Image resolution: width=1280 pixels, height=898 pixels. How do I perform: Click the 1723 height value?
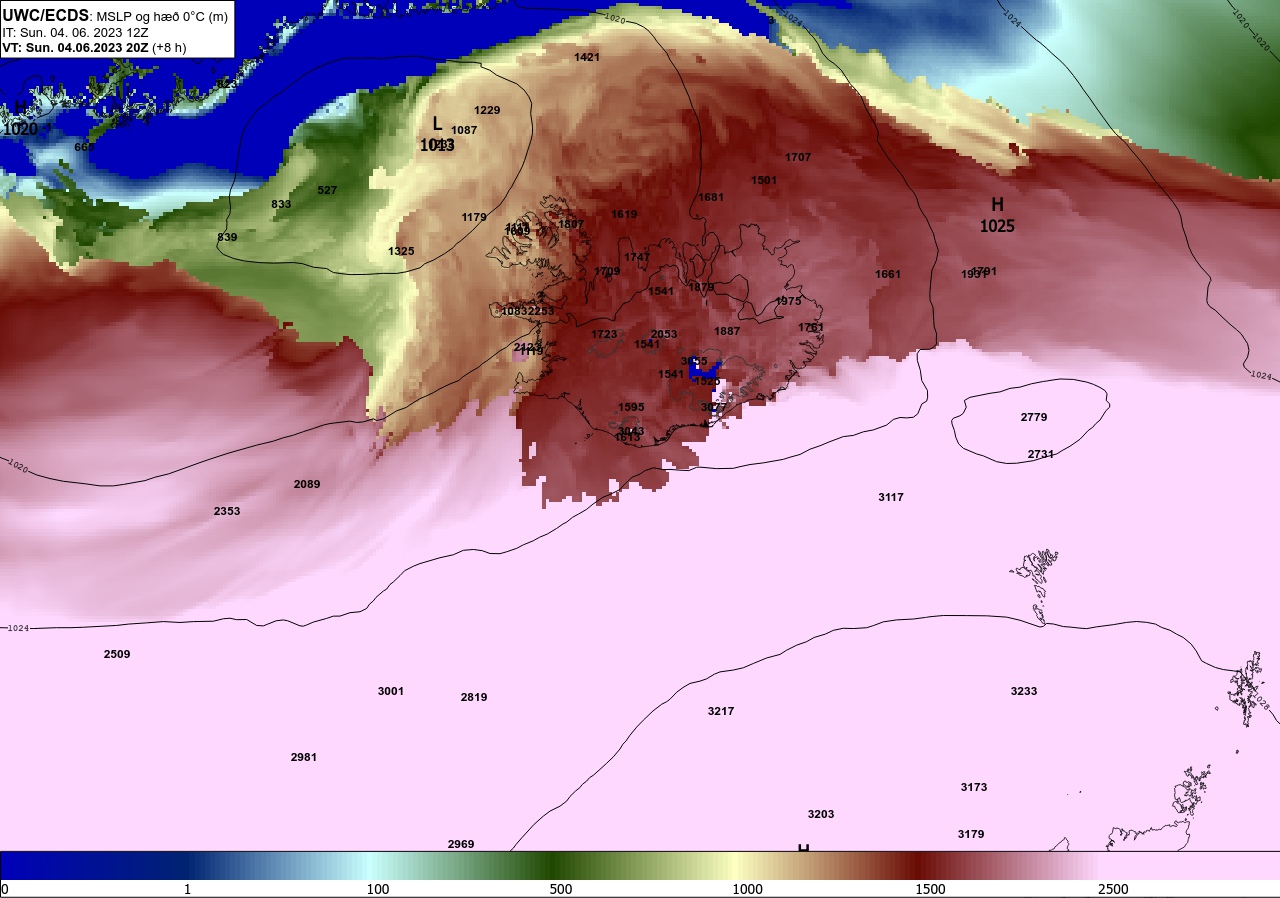tap(604, 334)
